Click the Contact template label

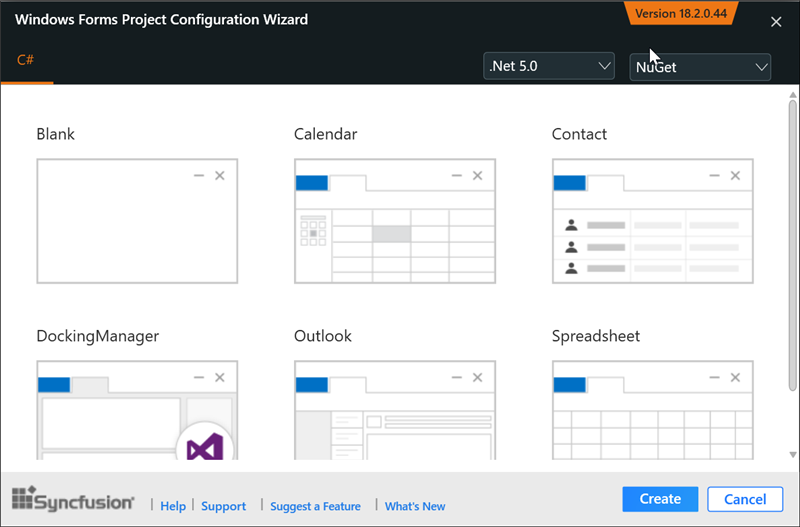coord(579,134)
